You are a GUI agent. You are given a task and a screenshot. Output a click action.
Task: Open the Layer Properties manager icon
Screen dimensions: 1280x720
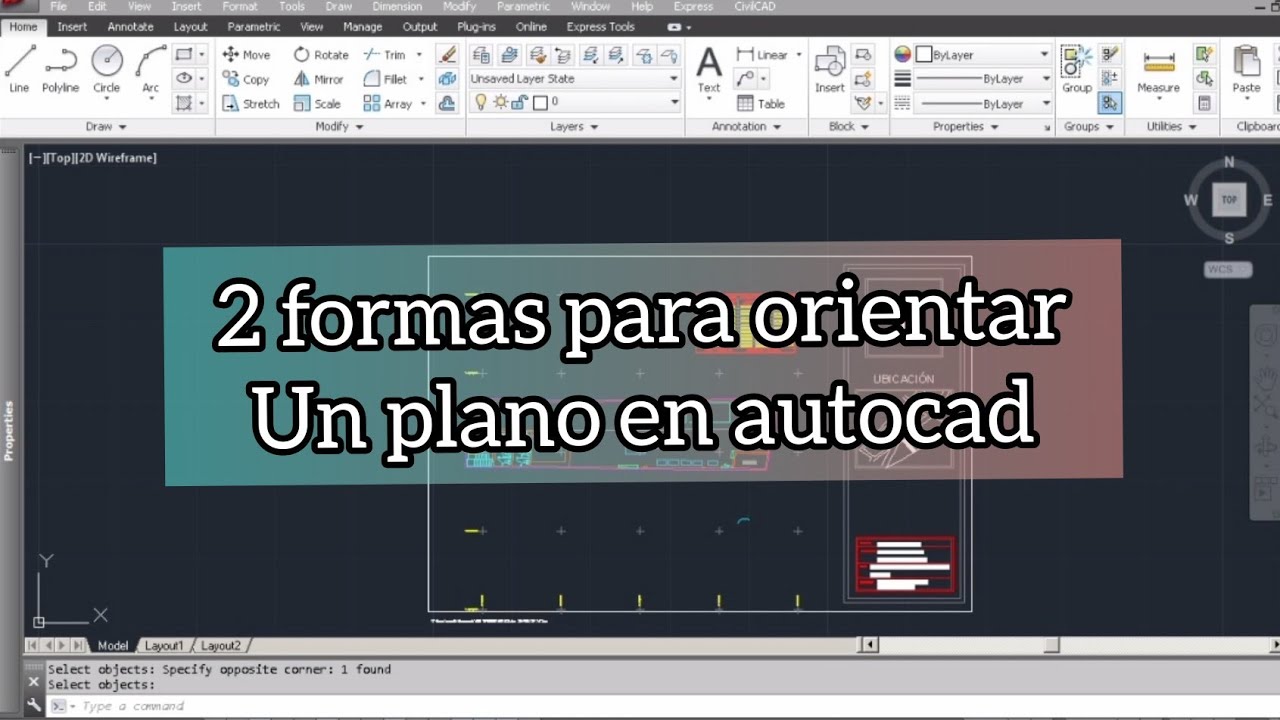[x=481, y=55]
